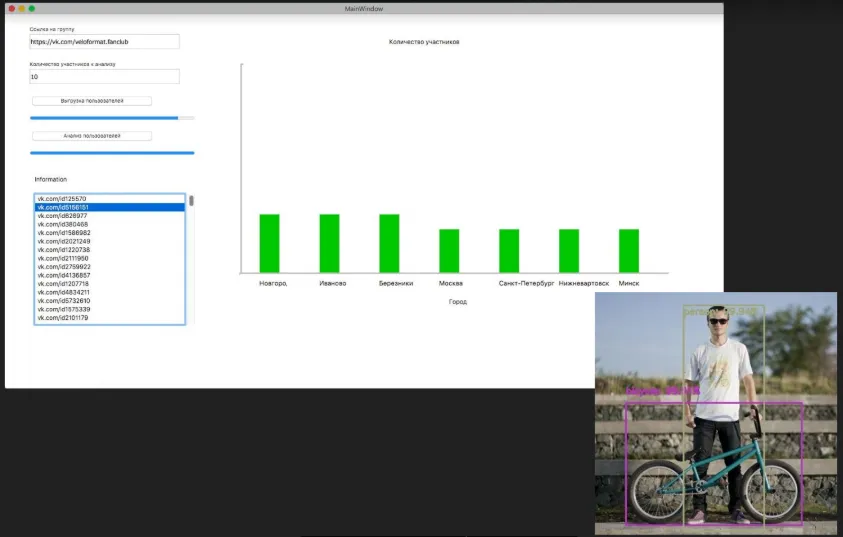Click the Information list scrollbar handle
The width and height of the screenshot is (843, 537).
click(191, 201)
